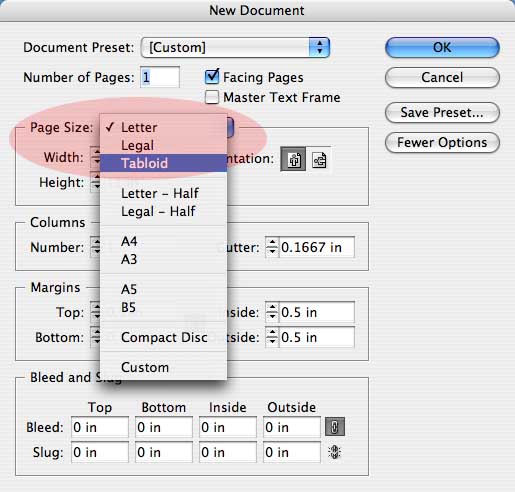Click Gutter stepper arrows
Viewport: 515px width, 492px height.
[x=272, y=247]
